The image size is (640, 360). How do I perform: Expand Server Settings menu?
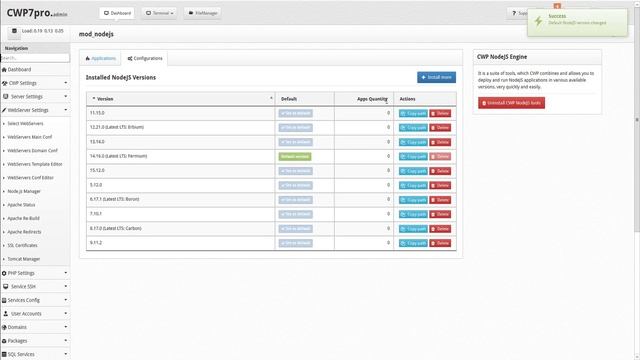tap(35, 96)
